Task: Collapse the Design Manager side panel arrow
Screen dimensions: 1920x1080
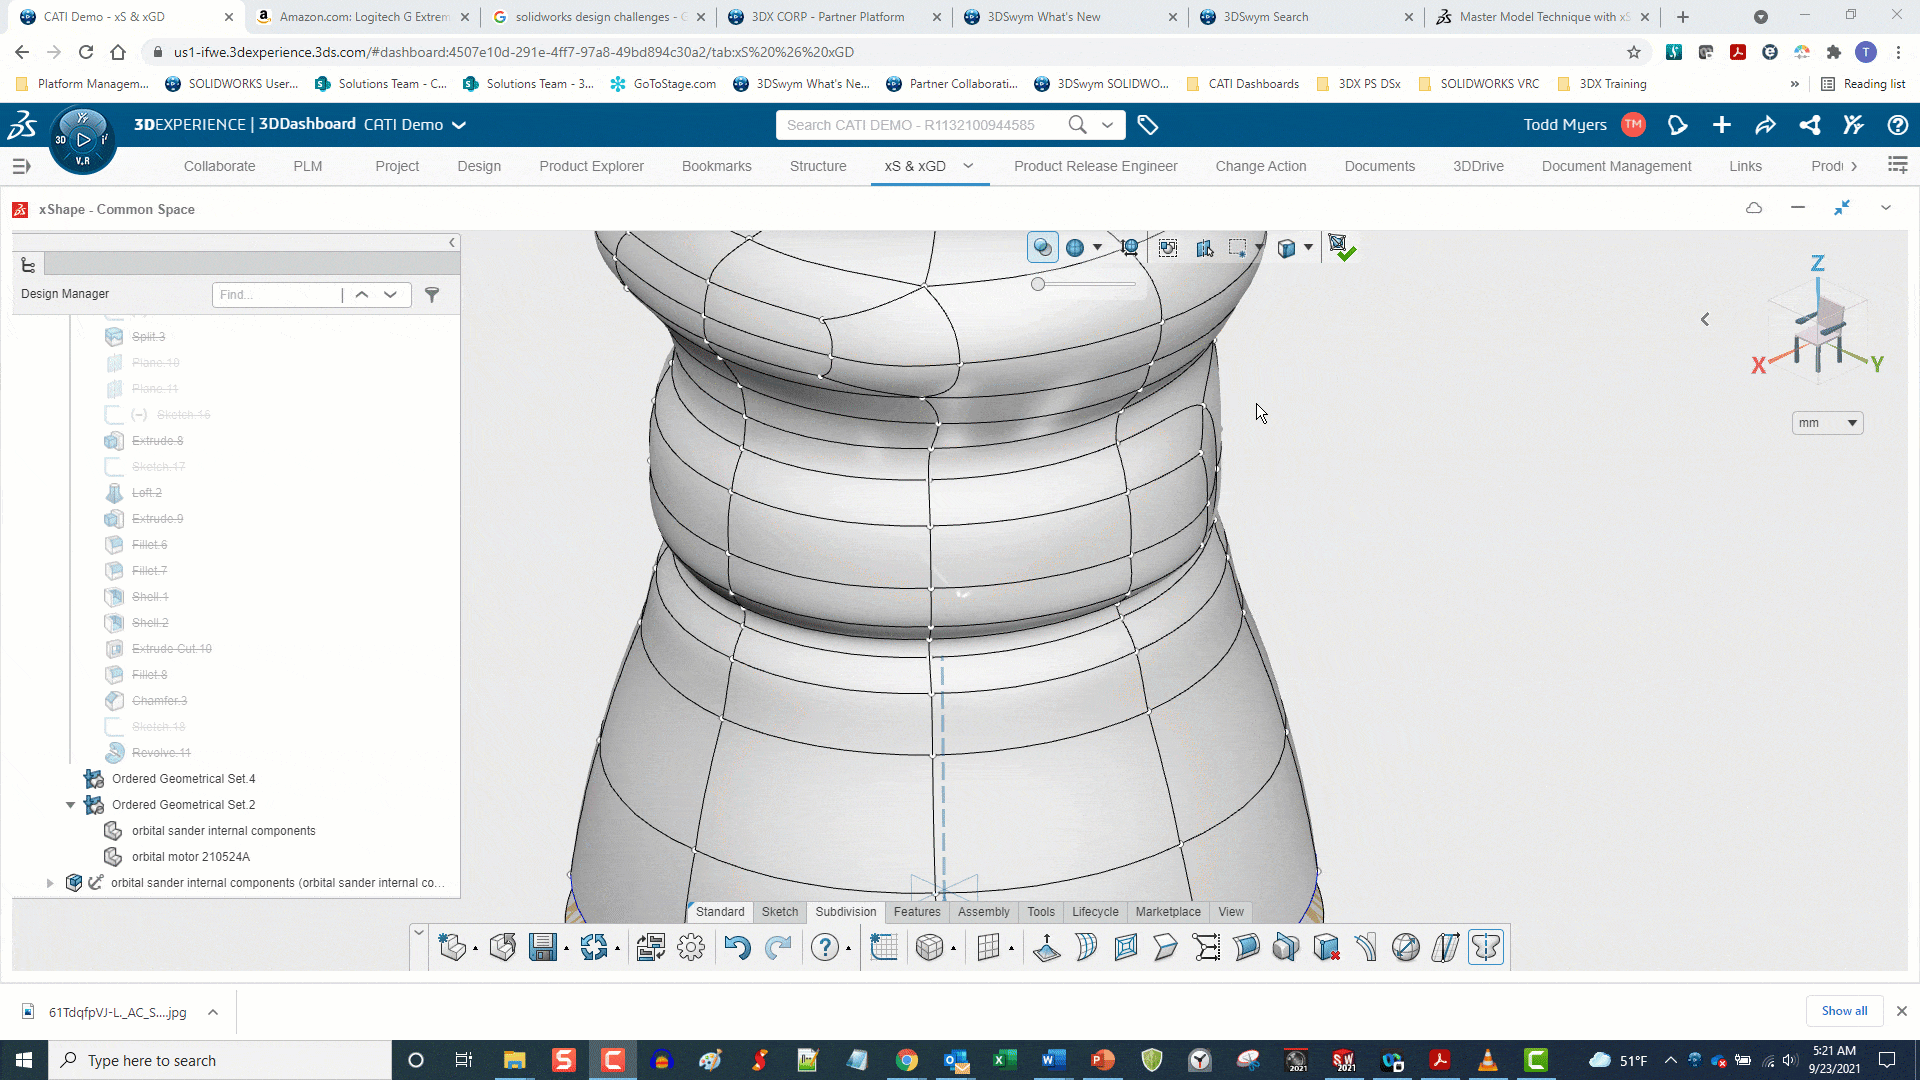Action: [x=452, y=243]
